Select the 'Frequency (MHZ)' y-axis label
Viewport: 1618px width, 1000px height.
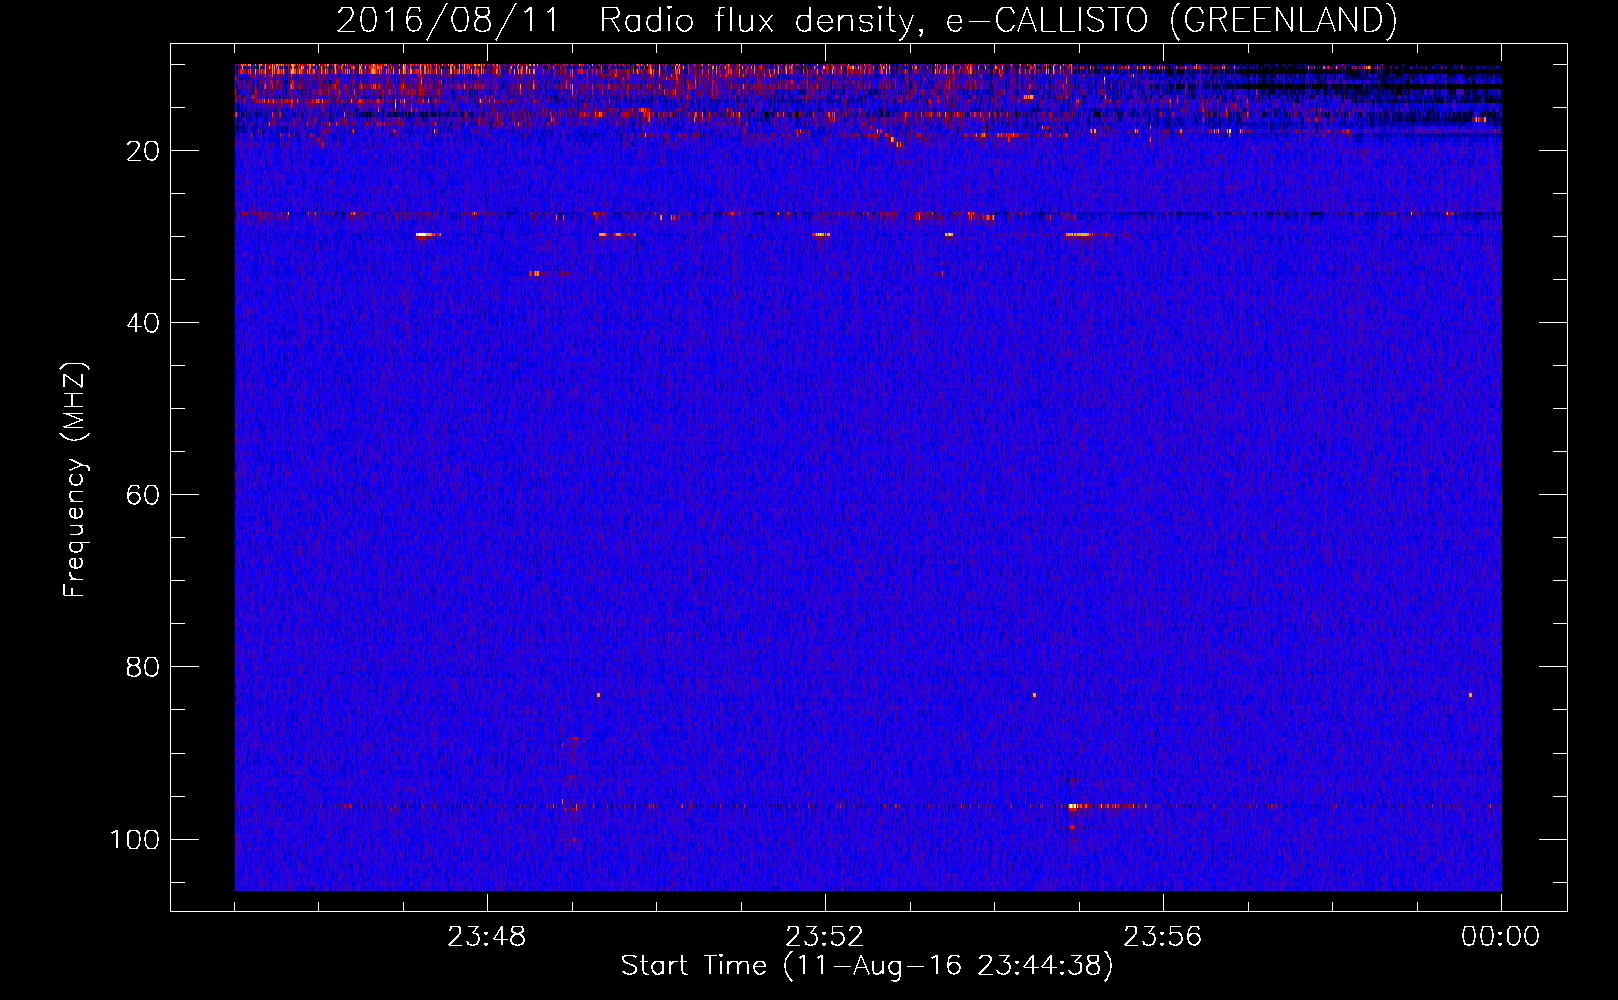tap(75, 480)
